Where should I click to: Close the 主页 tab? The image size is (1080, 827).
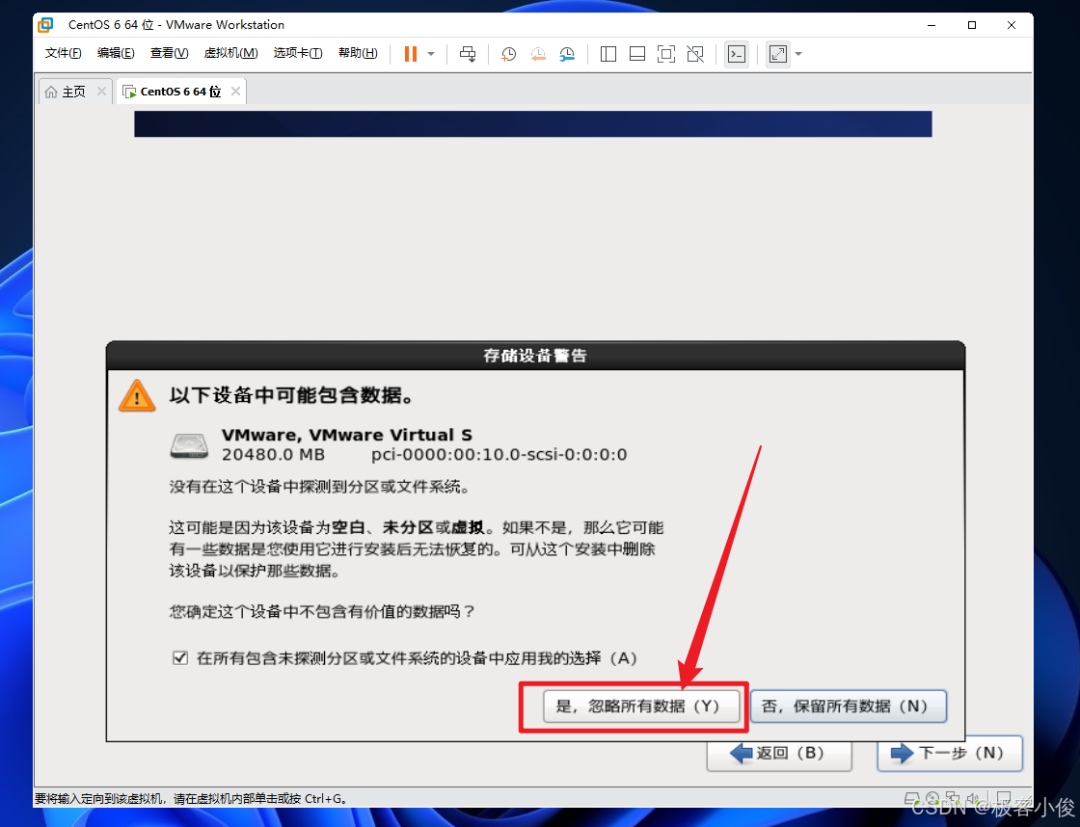pos(101,91)
